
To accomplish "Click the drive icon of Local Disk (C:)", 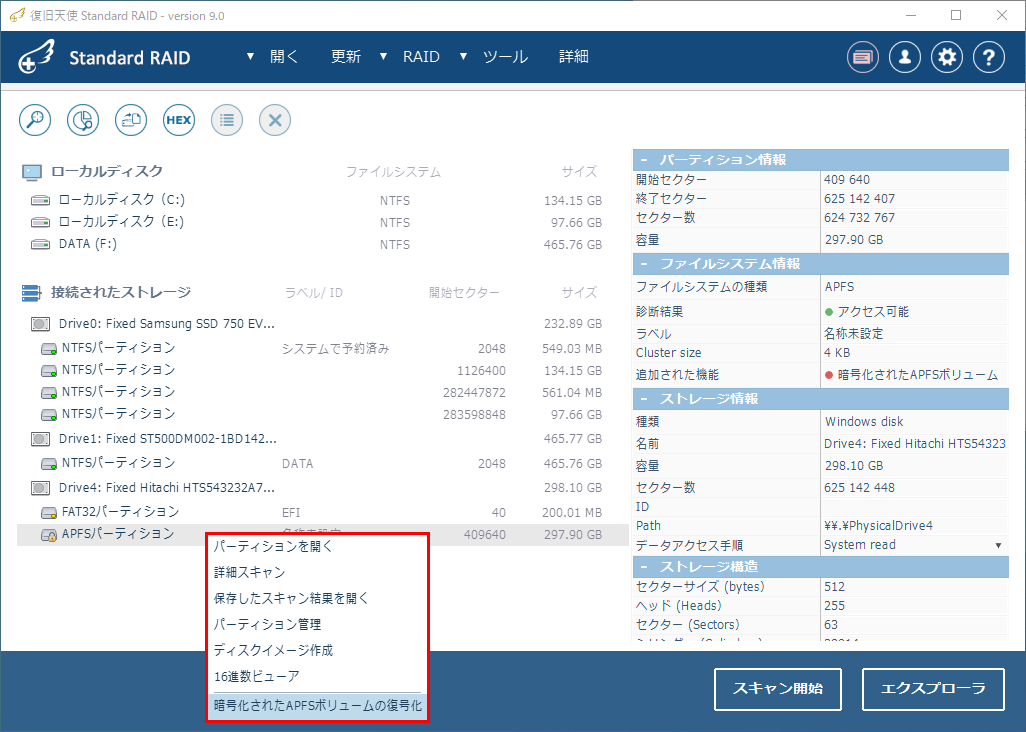I will point(41,200).
